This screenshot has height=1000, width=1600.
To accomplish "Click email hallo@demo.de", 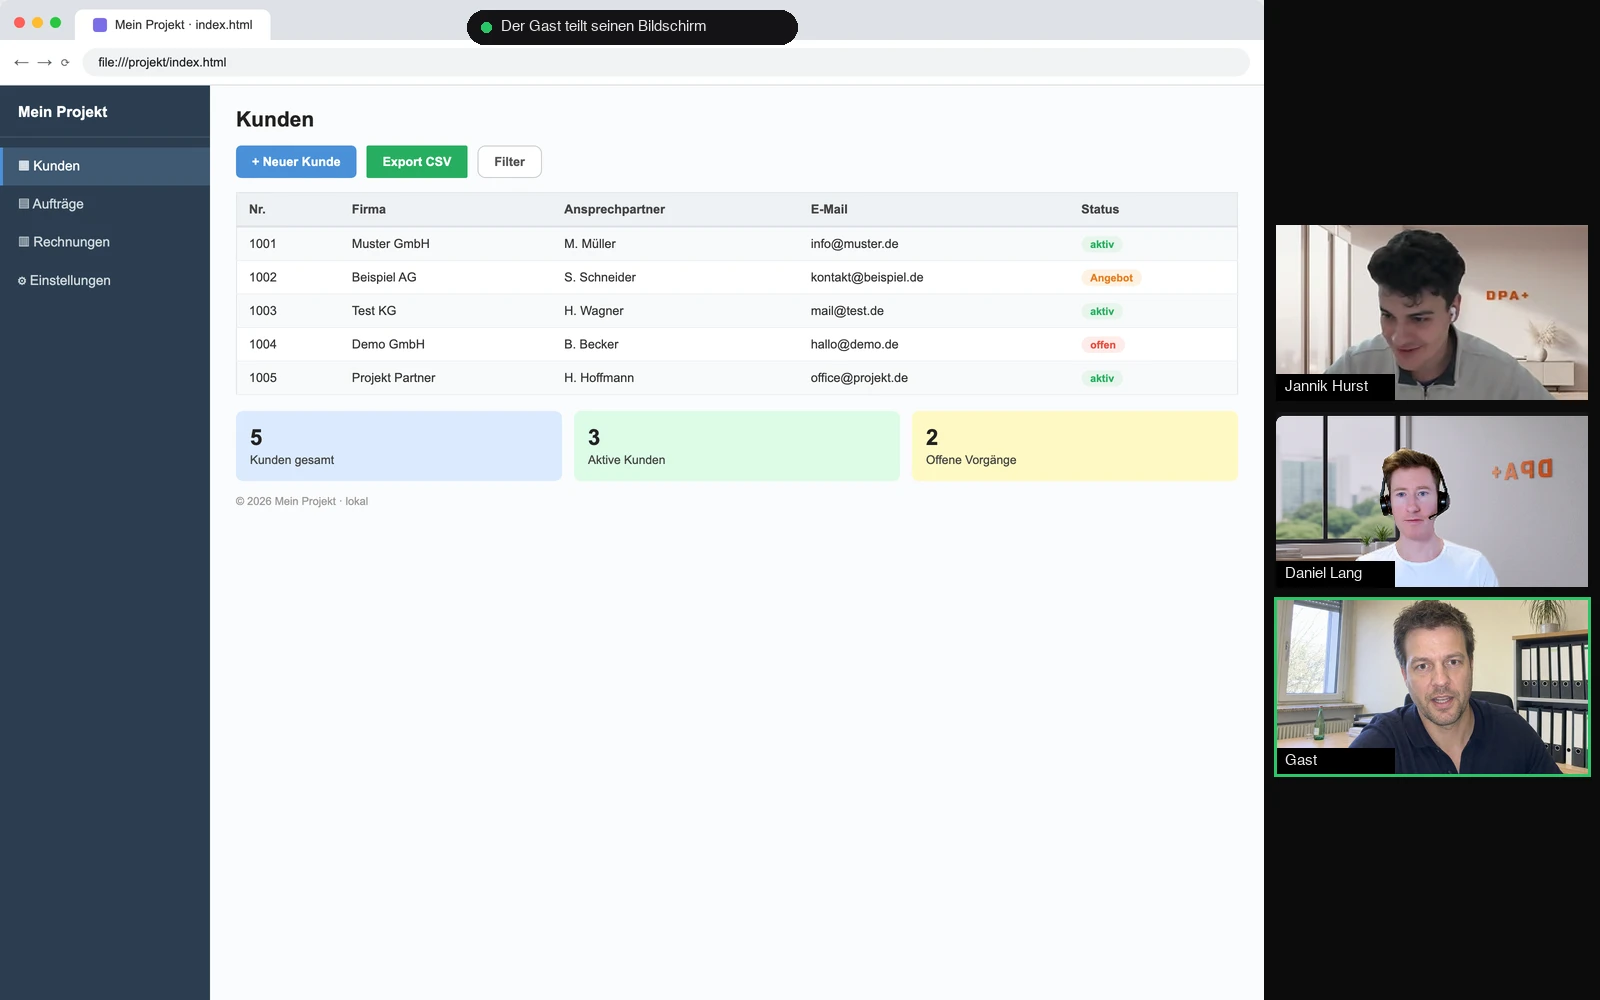I will [x=855, y=344].
